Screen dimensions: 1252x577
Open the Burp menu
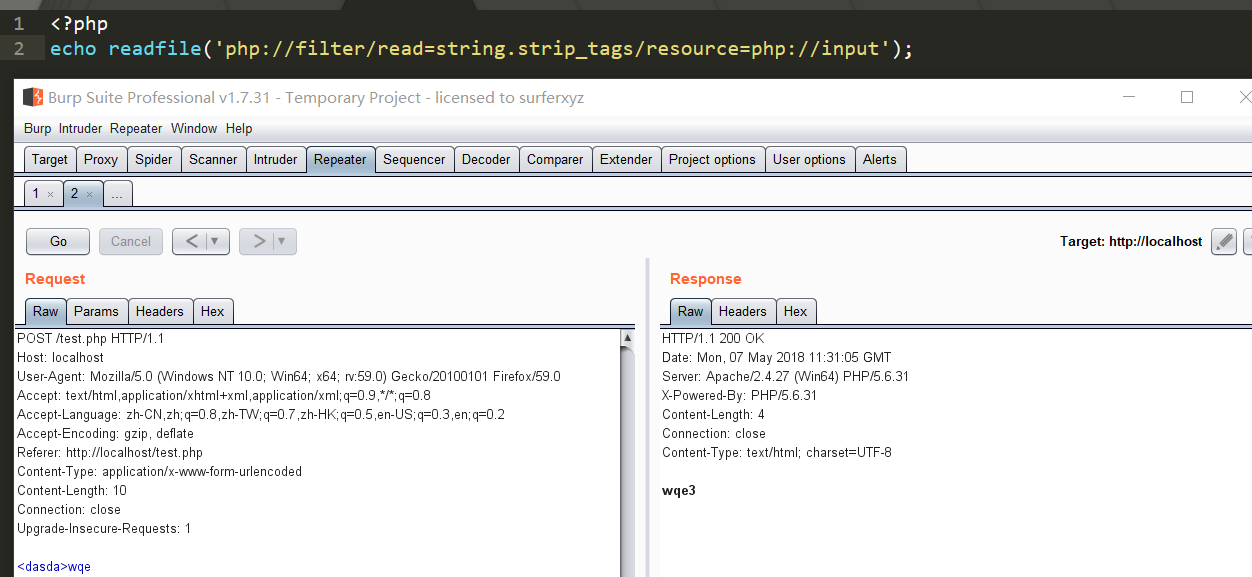(37, 128)
